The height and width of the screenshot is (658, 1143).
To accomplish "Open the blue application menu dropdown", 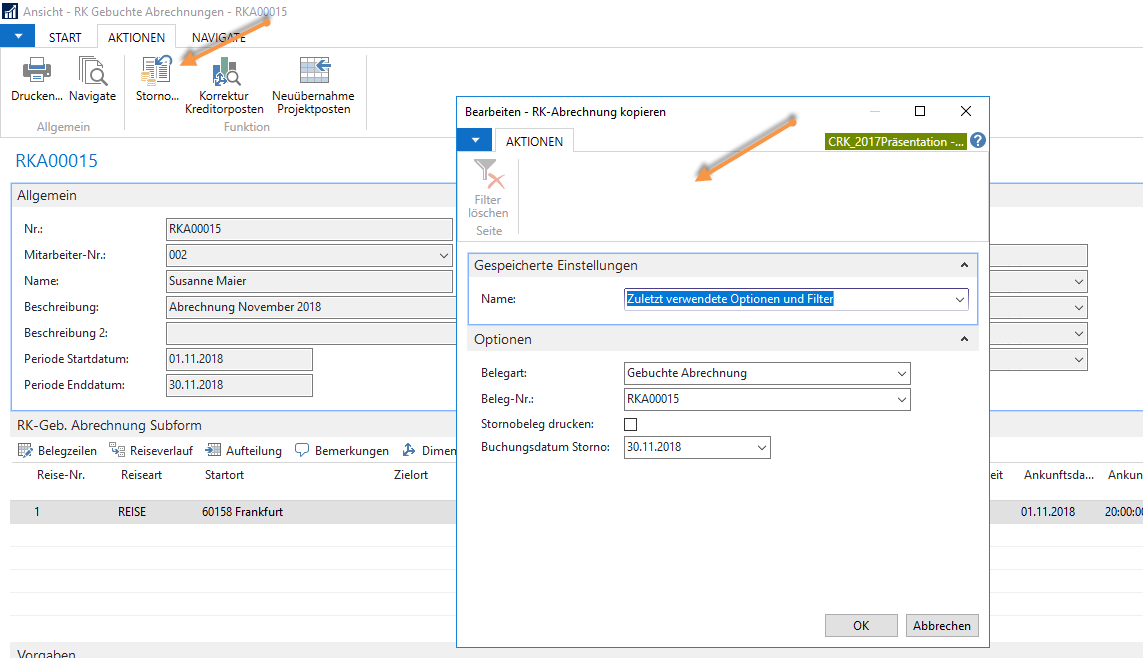I will click(x=17, y=36).
